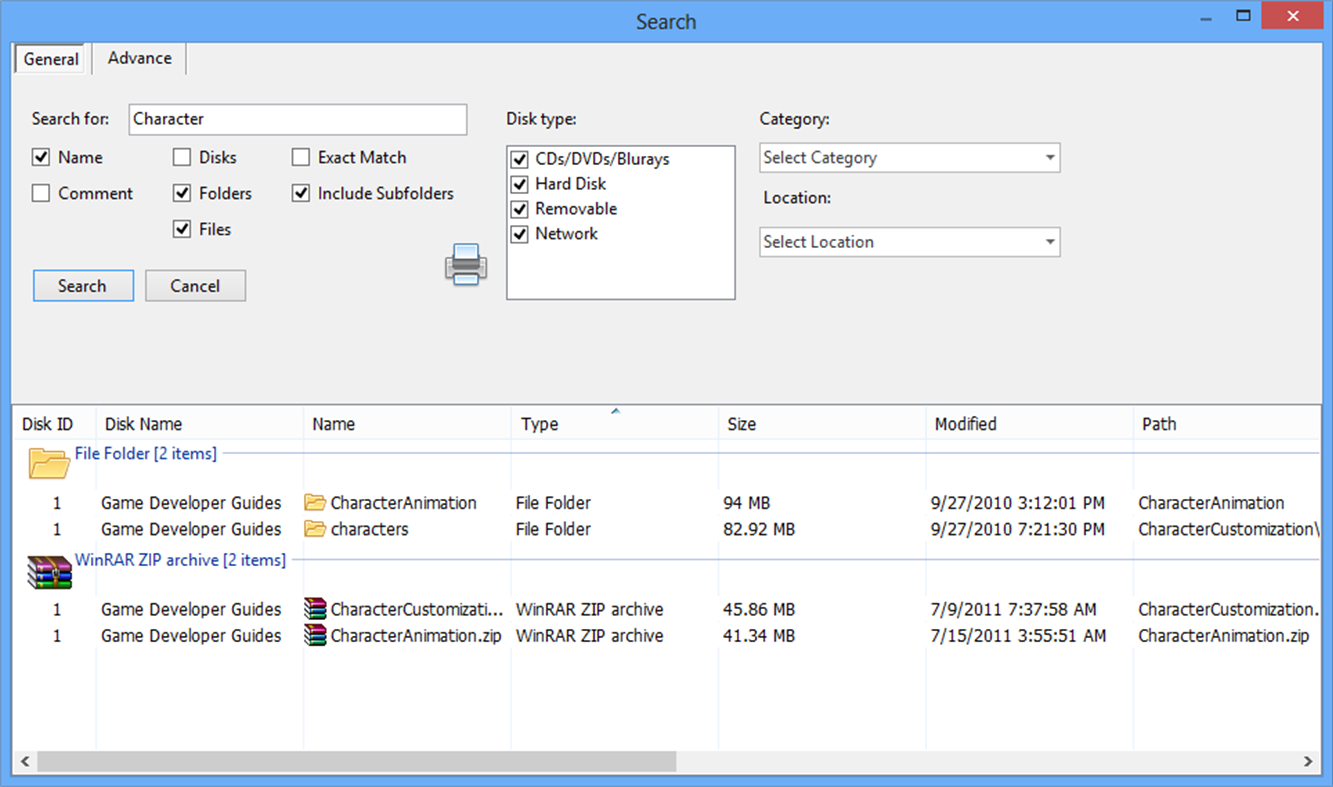Uncheck the Name search option
Viewport: 1333px width, 787px height.
(x=41, y=157)
